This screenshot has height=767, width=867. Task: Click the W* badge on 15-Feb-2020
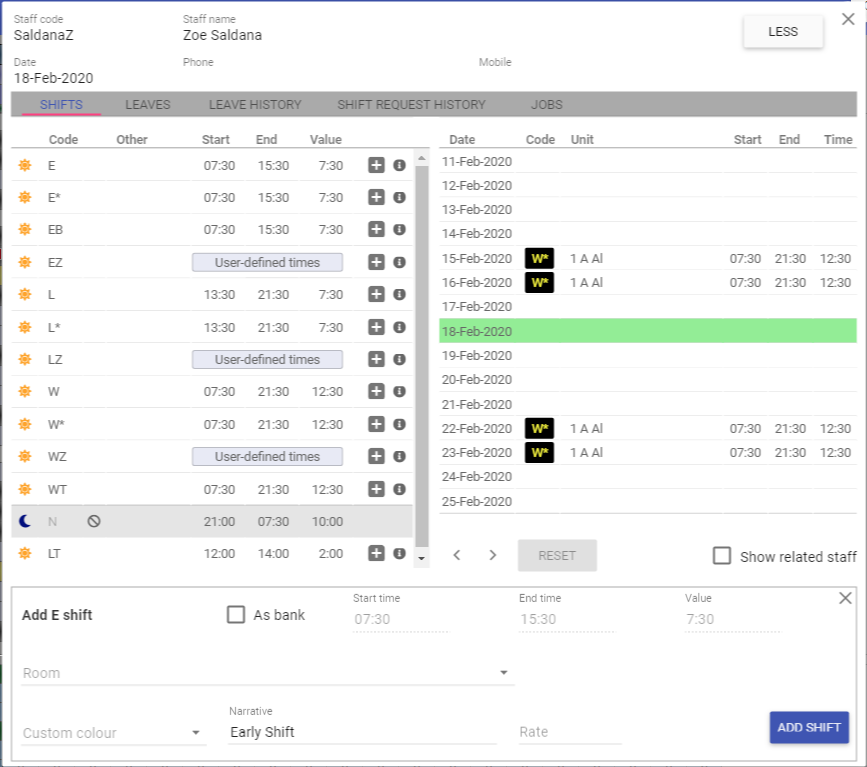pyautogui.click(x=540, y=258)
